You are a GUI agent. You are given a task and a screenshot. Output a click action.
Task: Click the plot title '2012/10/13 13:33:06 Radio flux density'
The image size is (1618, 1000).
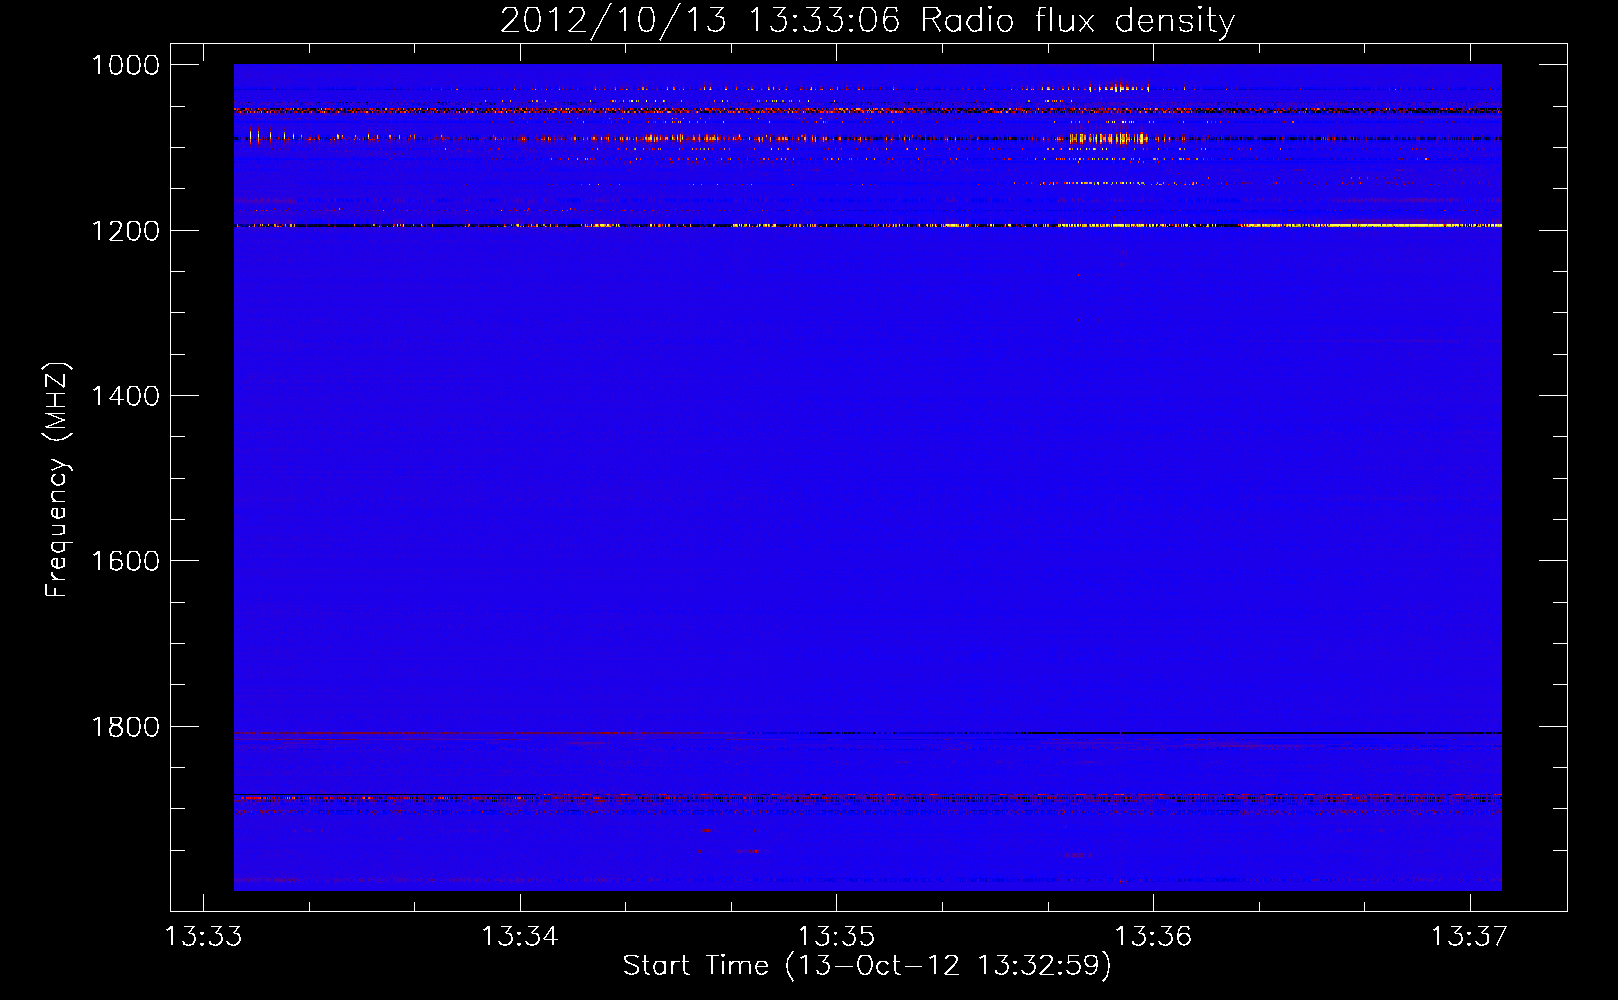pyautogui.click(x=867, y=20)
